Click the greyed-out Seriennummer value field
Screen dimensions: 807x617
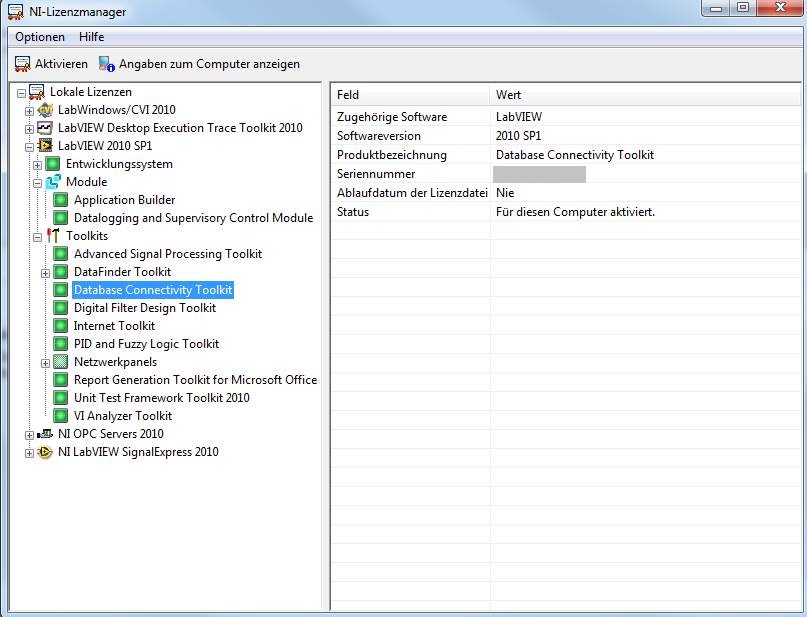click(539, 174)
